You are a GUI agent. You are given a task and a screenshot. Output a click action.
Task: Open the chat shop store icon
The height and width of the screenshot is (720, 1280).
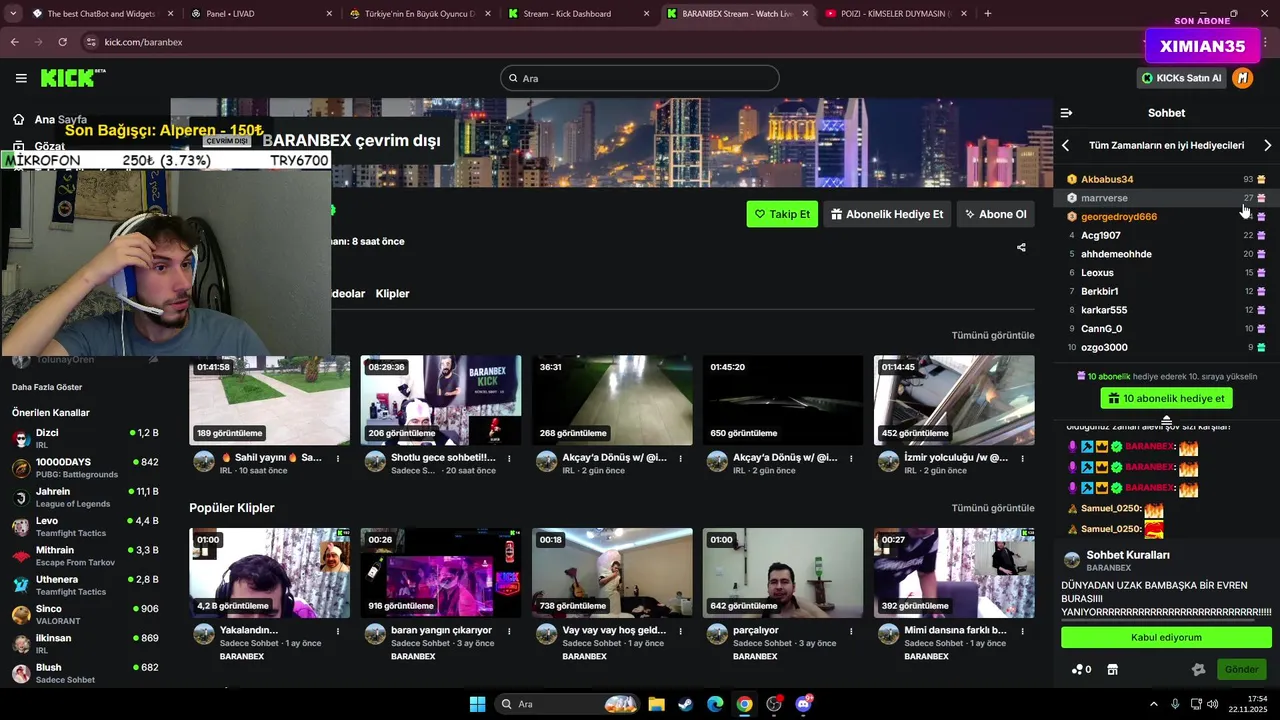(1112, 669)
